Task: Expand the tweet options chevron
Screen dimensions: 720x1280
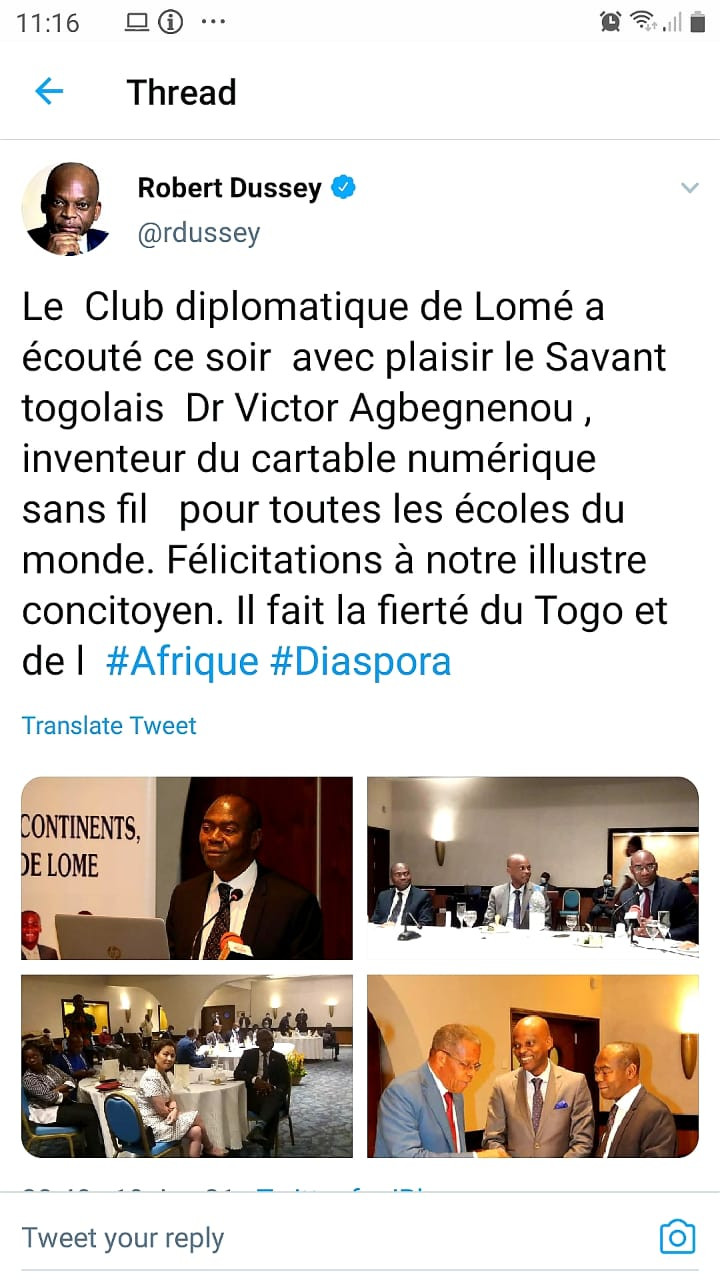Action: coord(689,188)
